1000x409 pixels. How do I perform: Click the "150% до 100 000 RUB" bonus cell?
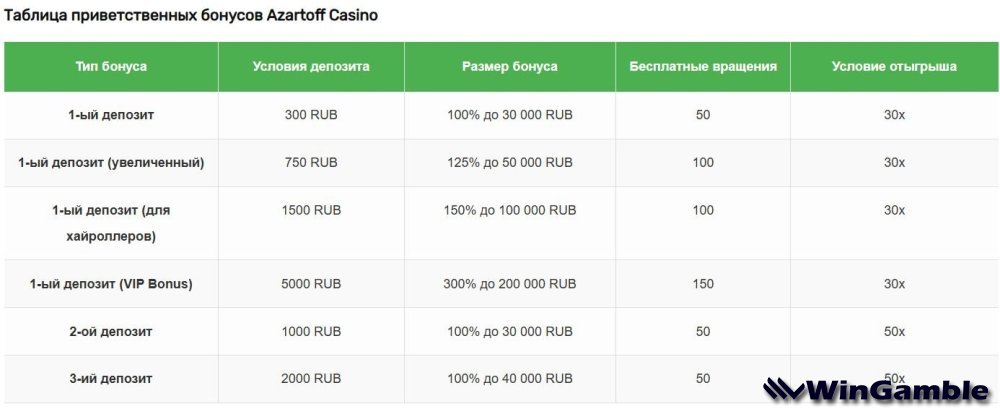pos(510,210)
